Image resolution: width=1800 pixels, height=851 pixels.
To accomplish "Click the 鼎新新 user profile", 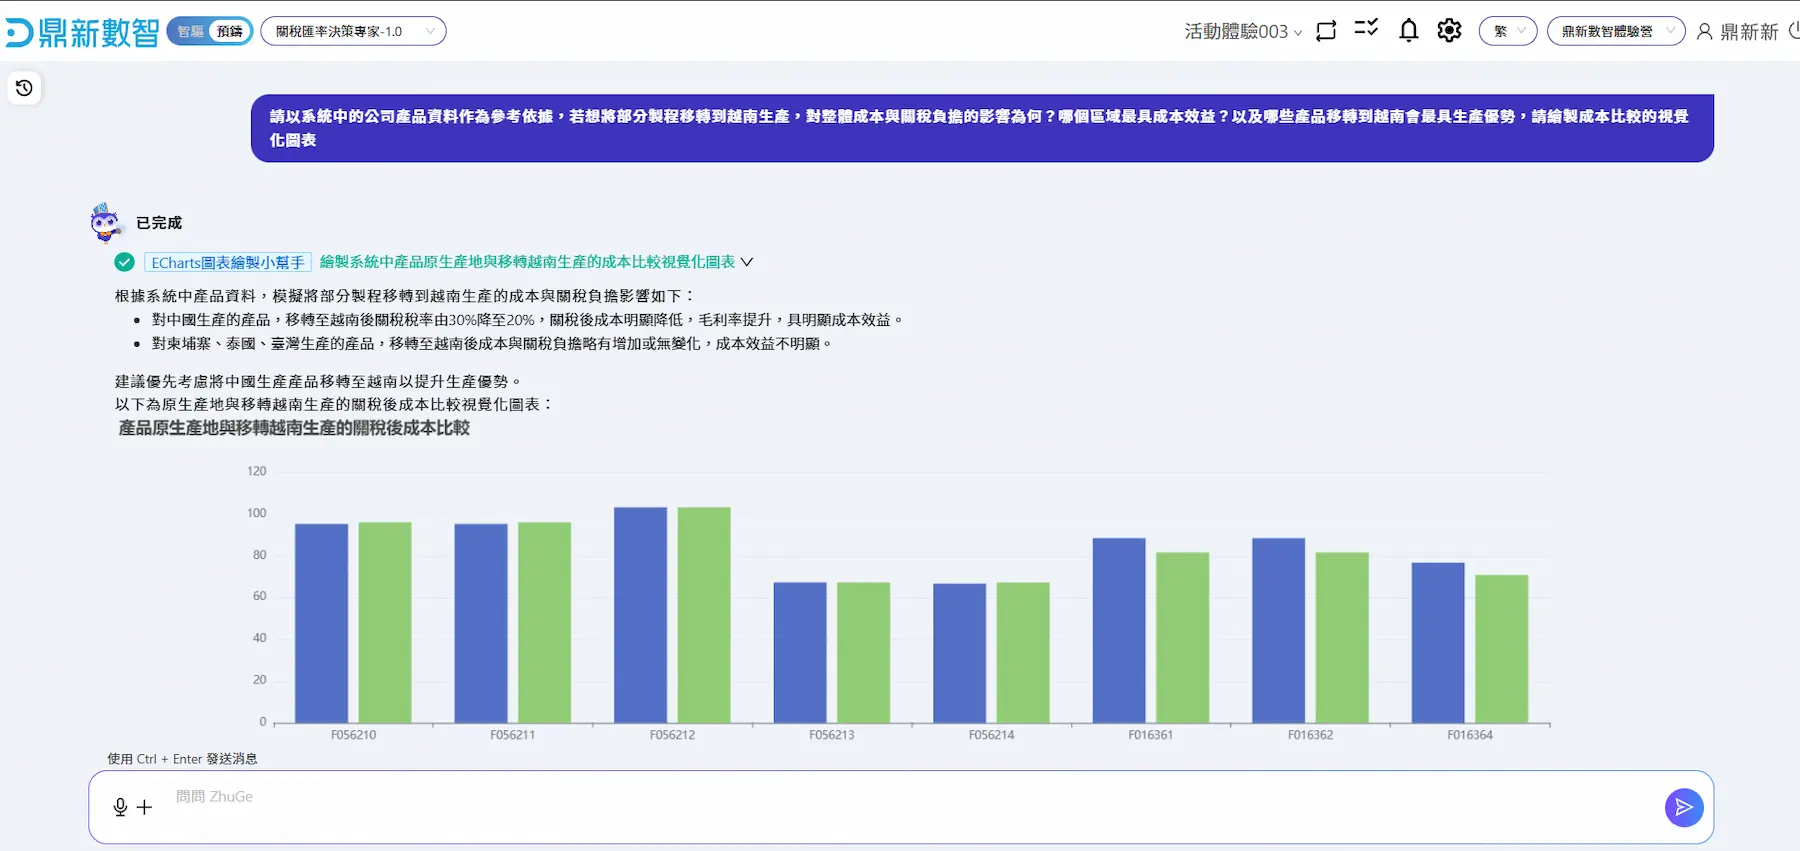I will pos(1738,32).
